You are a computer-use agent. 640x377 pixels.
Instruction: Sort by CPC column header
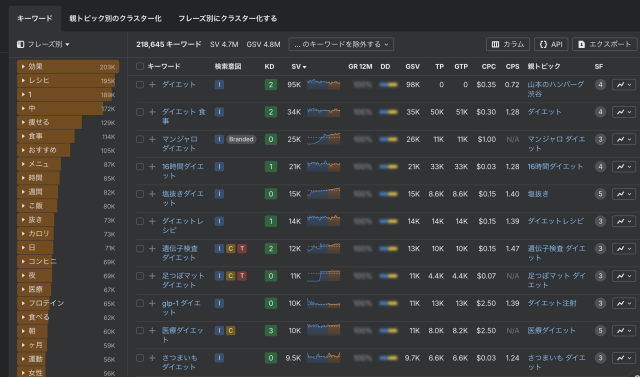tap(489, 67)
